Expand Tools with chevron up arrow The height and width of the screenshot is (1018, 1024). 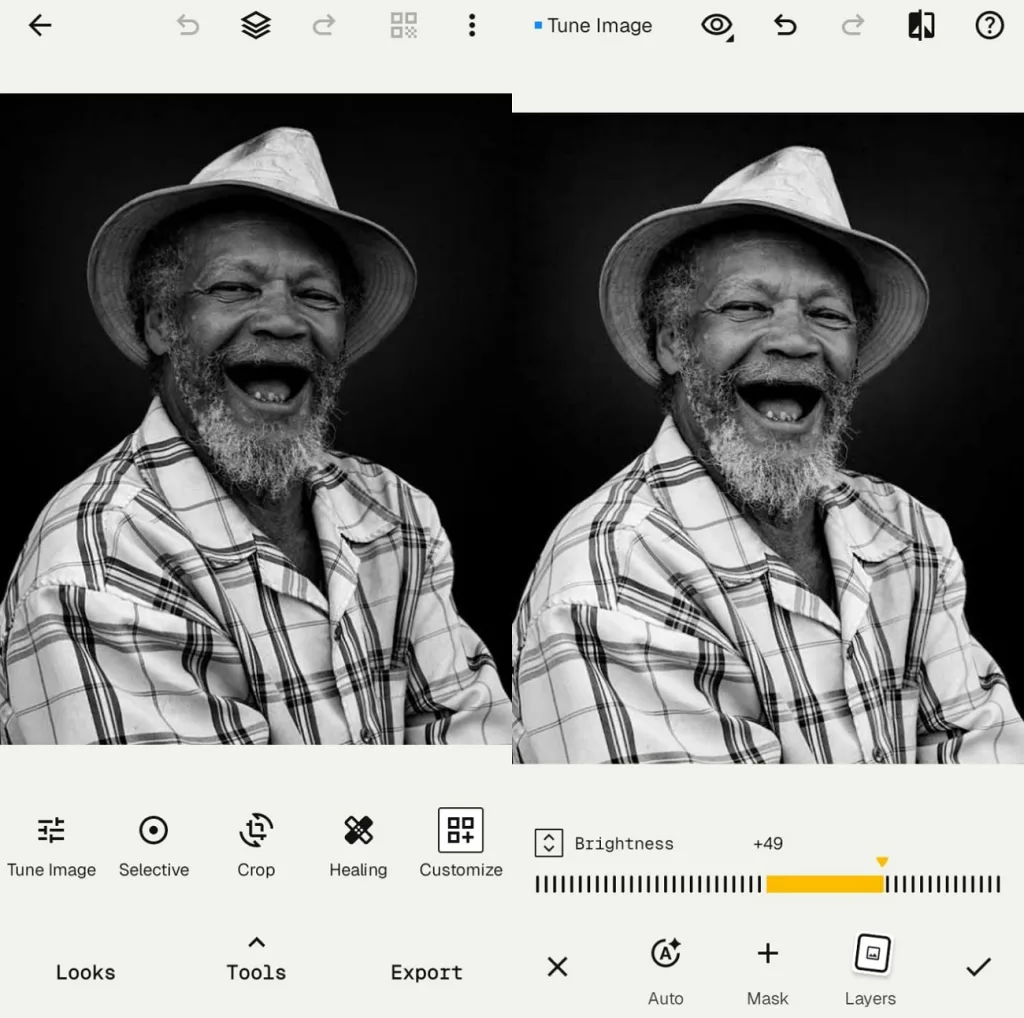point(257,942)
